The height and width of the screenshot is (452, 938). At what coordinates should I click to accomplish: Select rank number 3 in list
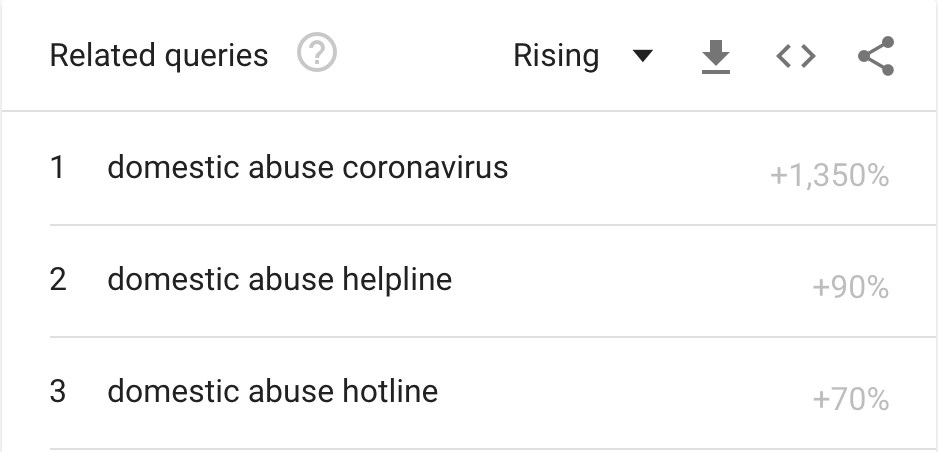pos(57,391)
